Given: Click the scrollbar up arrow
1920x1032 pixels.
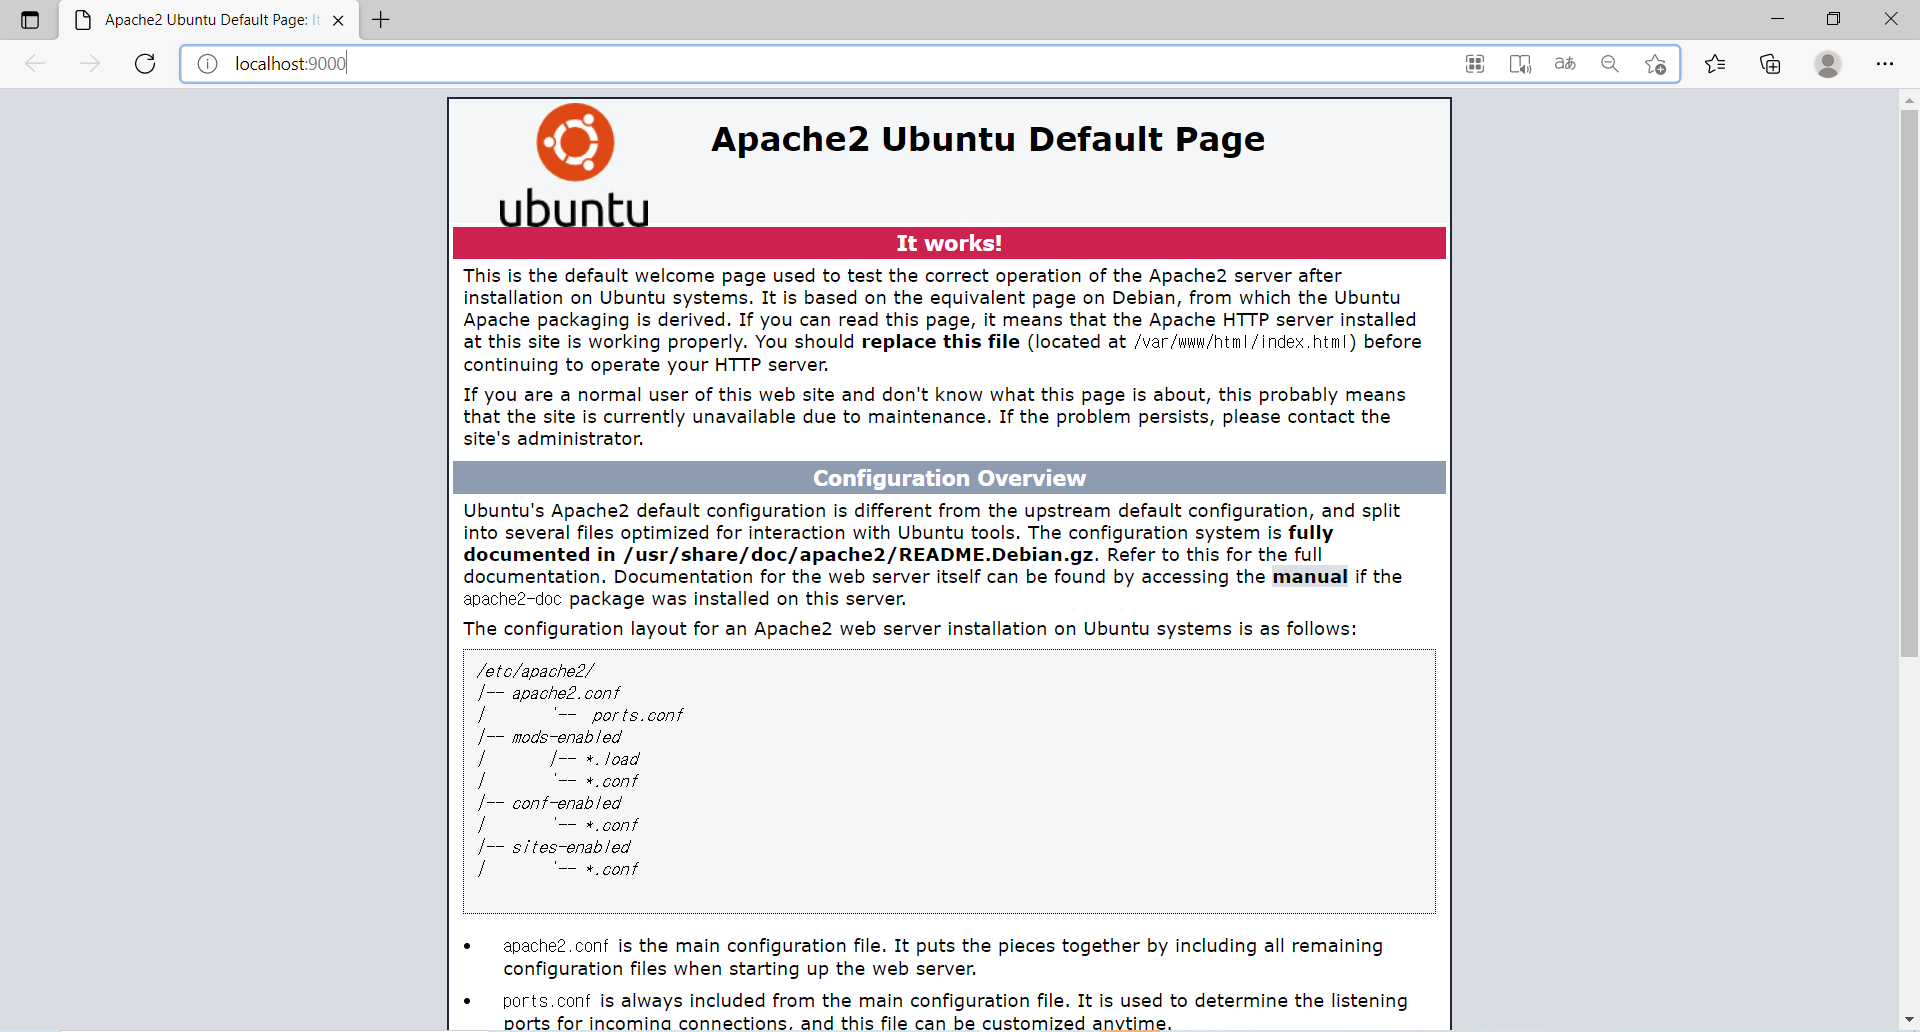Looking at the screenshot, I should coord(1909,100).
